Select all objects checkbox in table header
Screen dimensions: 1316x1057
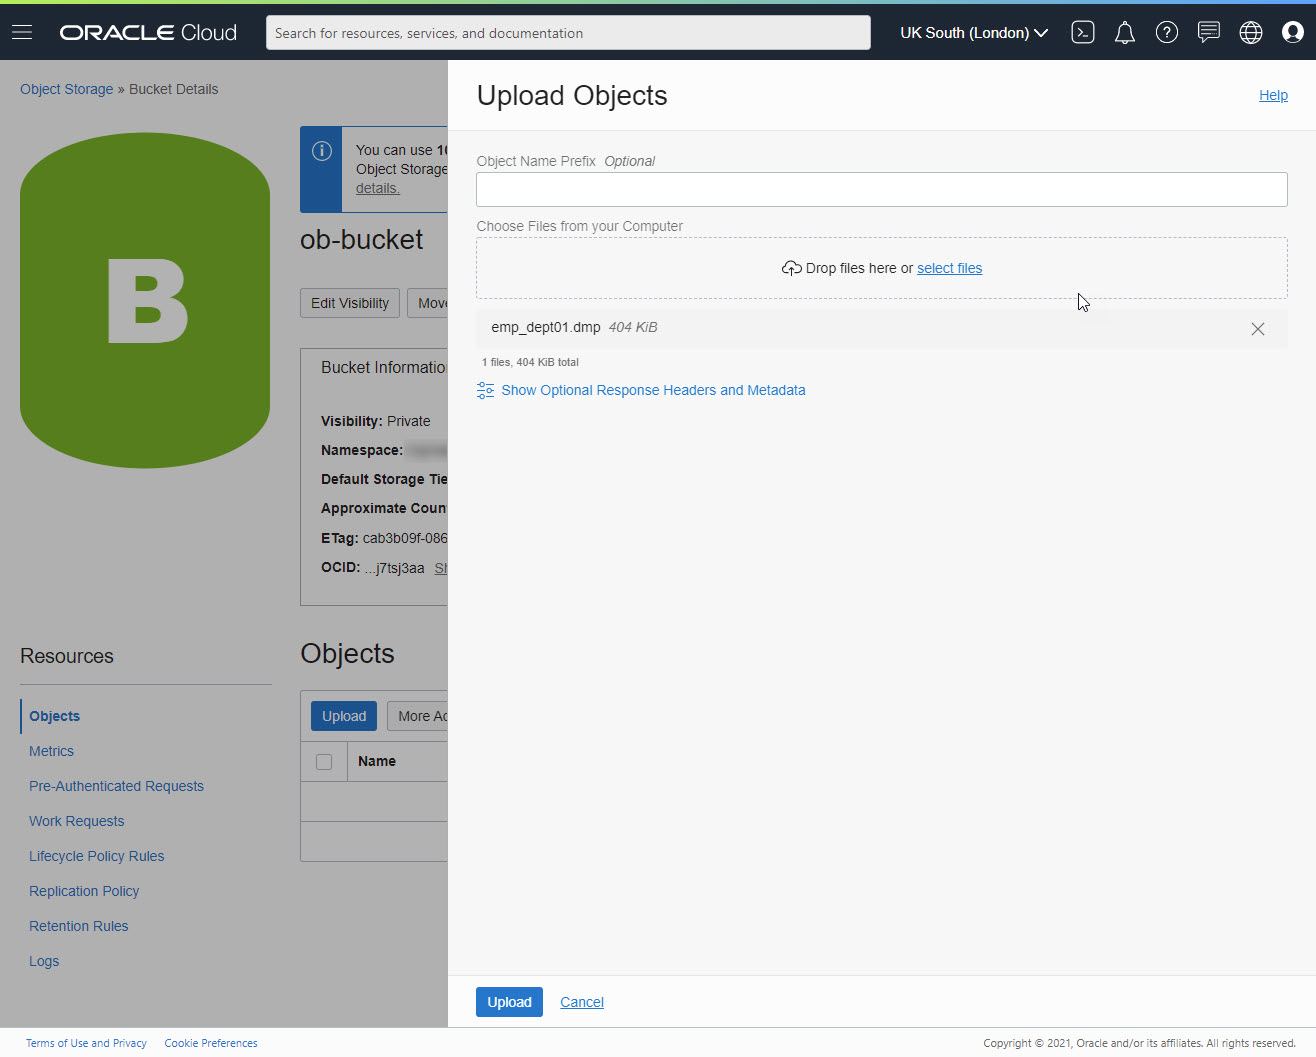pos(324,762)
